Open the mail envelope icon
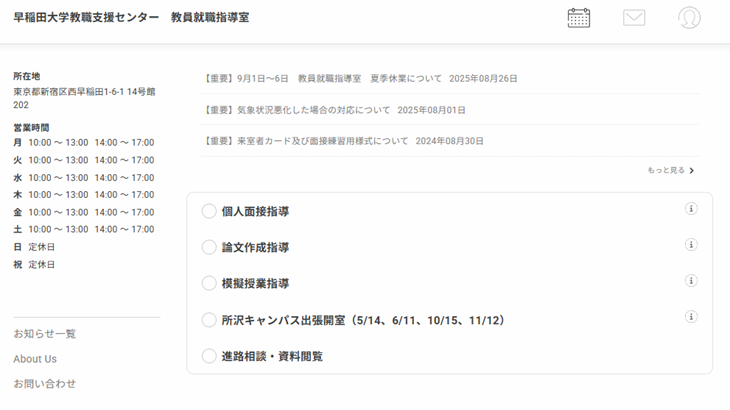 click(x=634, y=18)
